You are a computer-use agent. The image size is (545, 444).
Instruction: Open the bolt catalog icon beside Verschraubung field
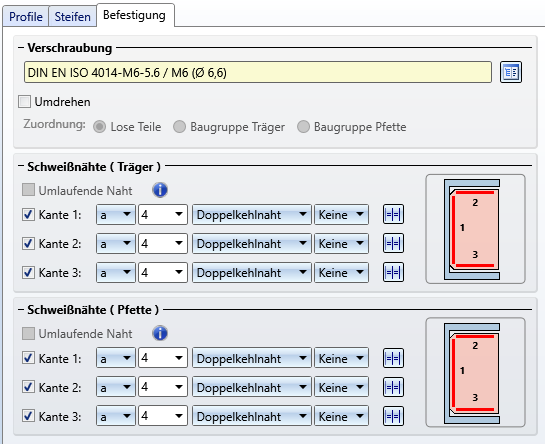(x=511, y=72)
